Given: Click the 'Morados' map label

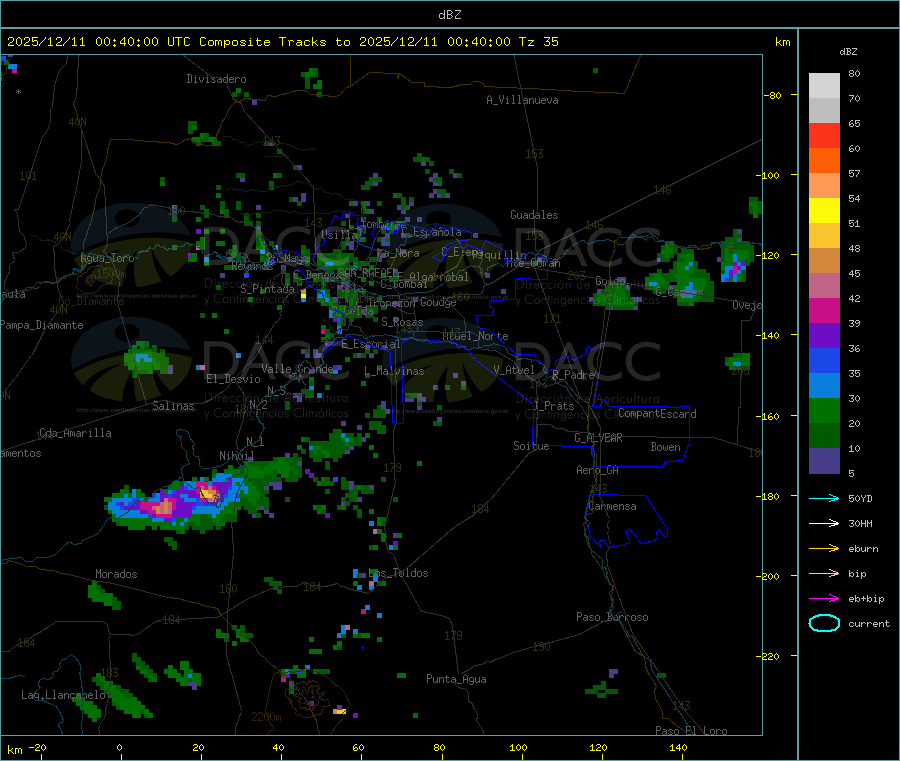Looking at the screenshot, I should (116, 574).
